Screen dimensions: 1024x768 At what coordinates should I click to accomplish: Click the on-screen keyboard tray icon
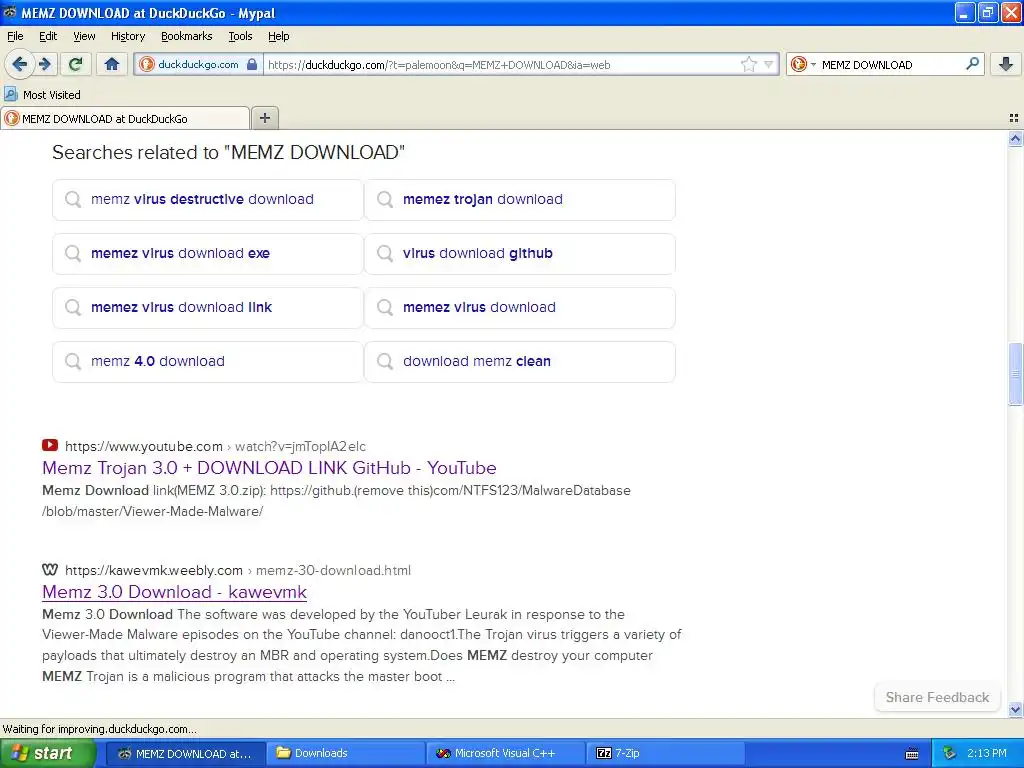[912, 754]
